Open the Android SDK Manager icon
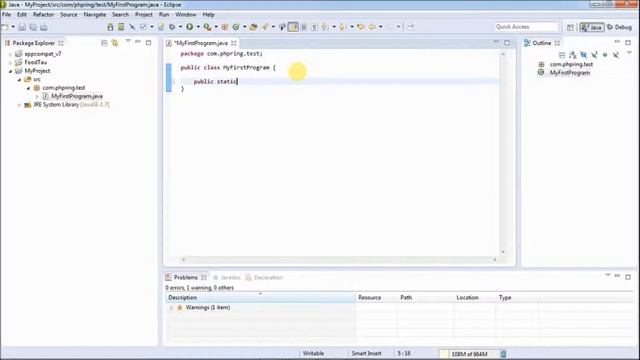Viewport: 640px width, 360px height. [110, 27]
